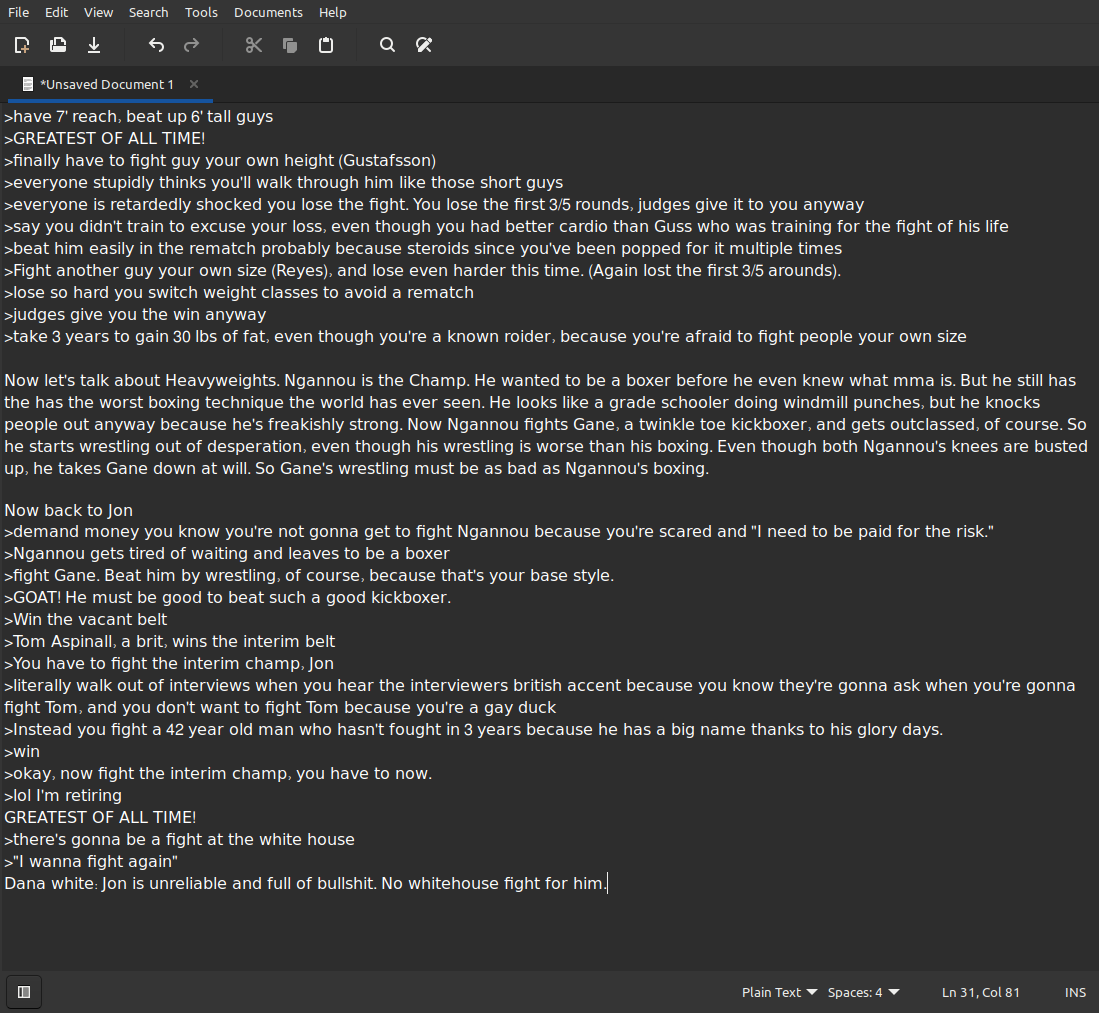Screen dimensions: 1099x1013
Task: Open the Tools menu
Action: [201, 13]
